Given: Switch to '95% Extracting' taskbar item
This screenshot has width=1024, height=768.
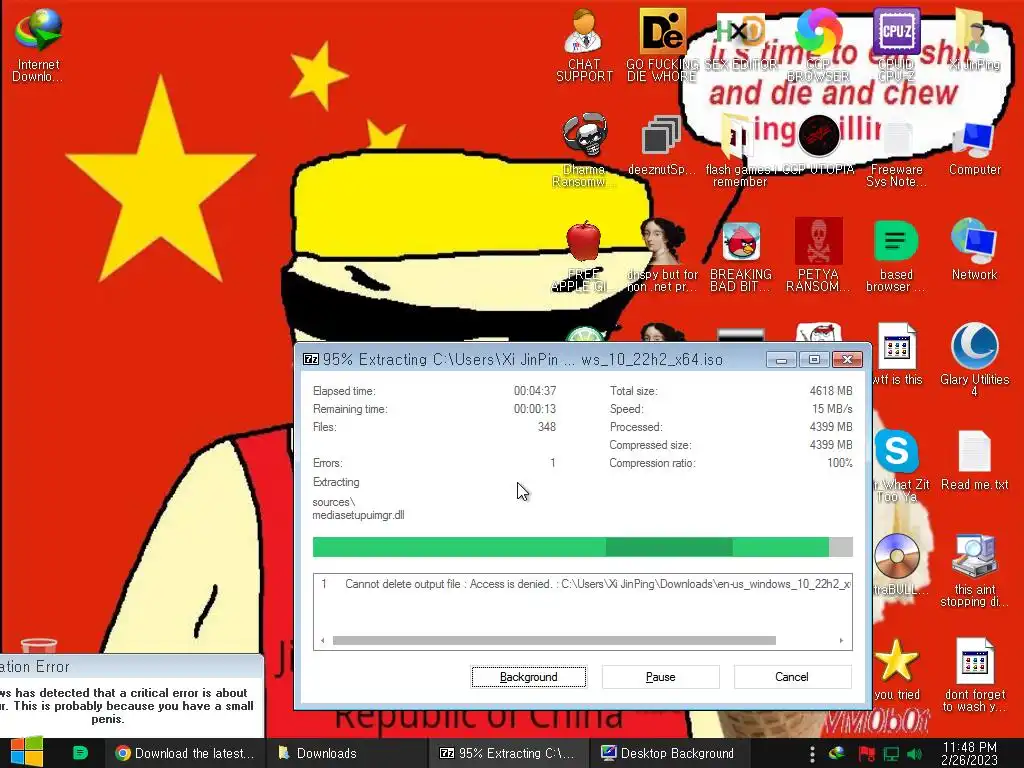Looking at the screenshot, I should 509,753.
